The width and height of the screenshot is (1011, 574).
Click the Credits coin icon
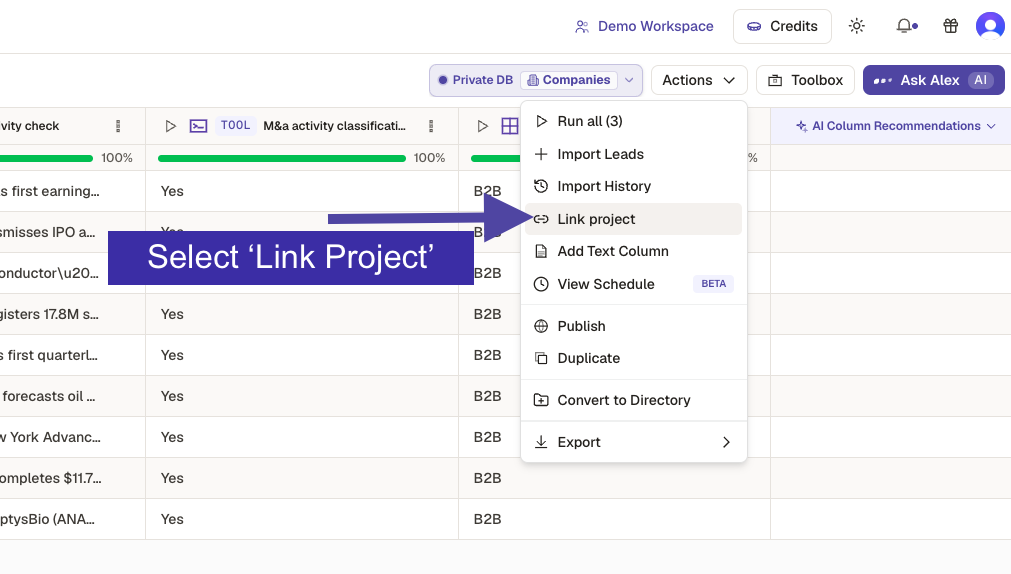(754, 26)
